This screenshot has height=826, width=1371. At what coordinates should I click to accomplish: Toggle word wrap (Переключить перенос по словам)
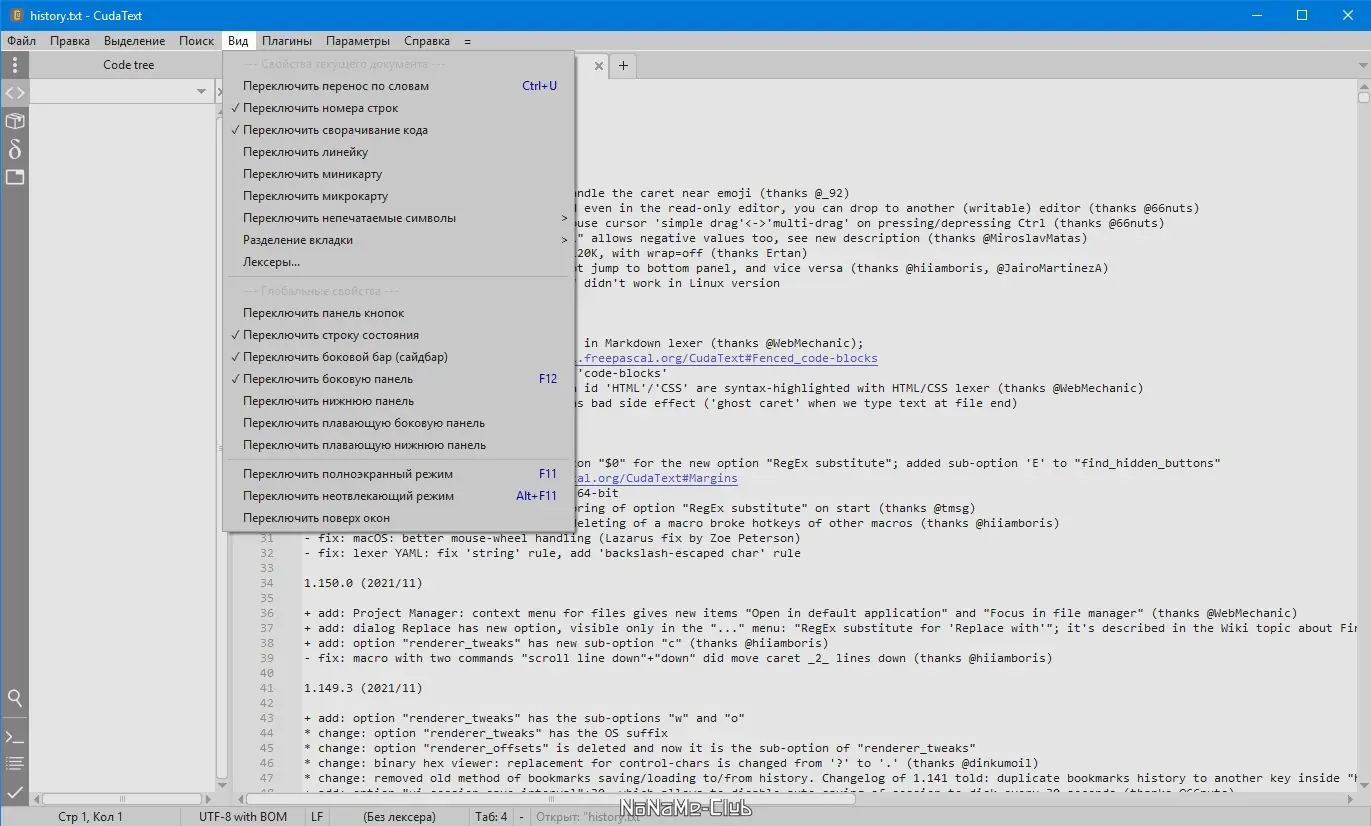pos(399,86)
